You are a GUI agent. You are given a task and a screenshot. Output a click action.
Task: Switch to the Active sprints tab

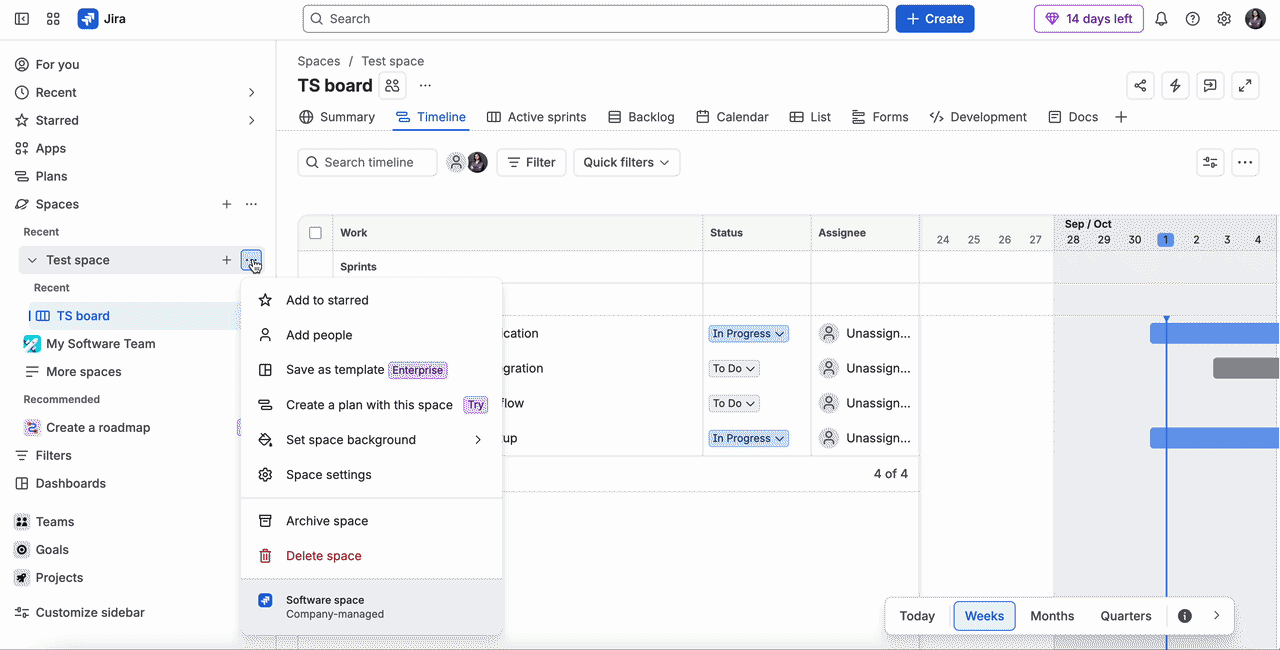[536, 117]
